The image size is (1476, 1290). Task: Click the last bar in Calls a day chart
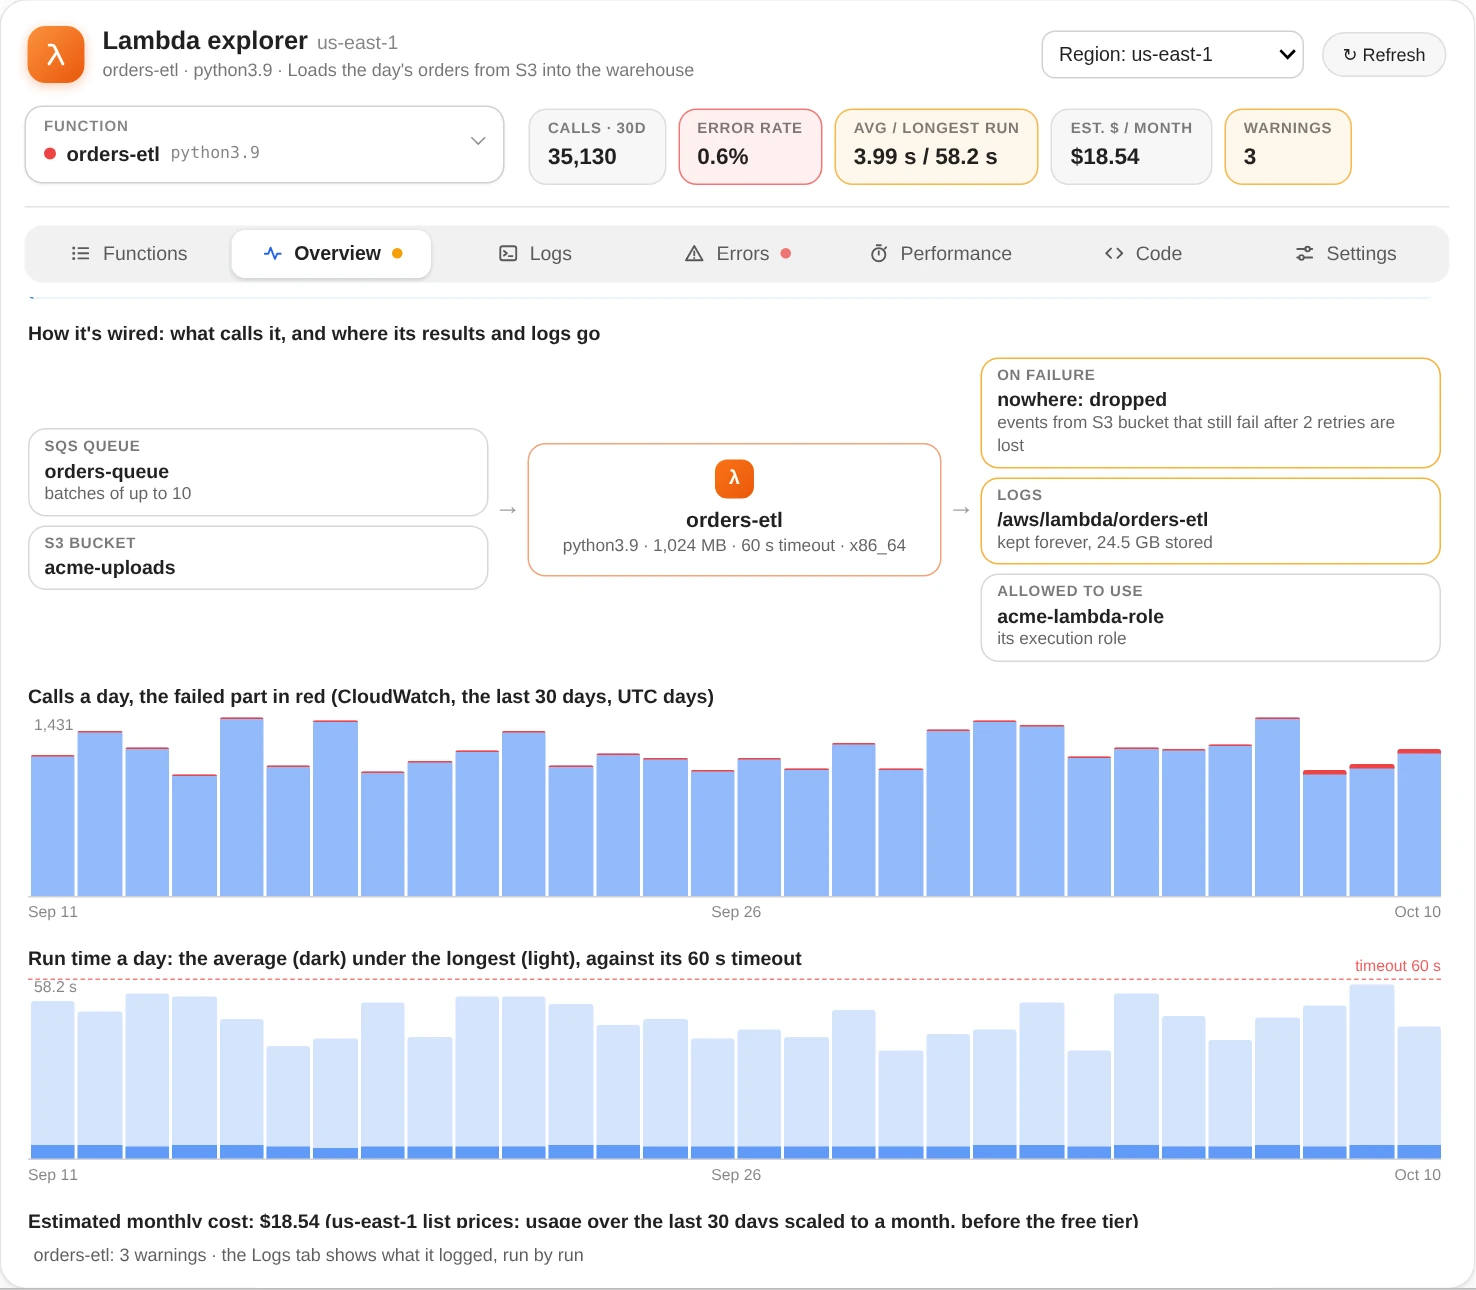1419,822
